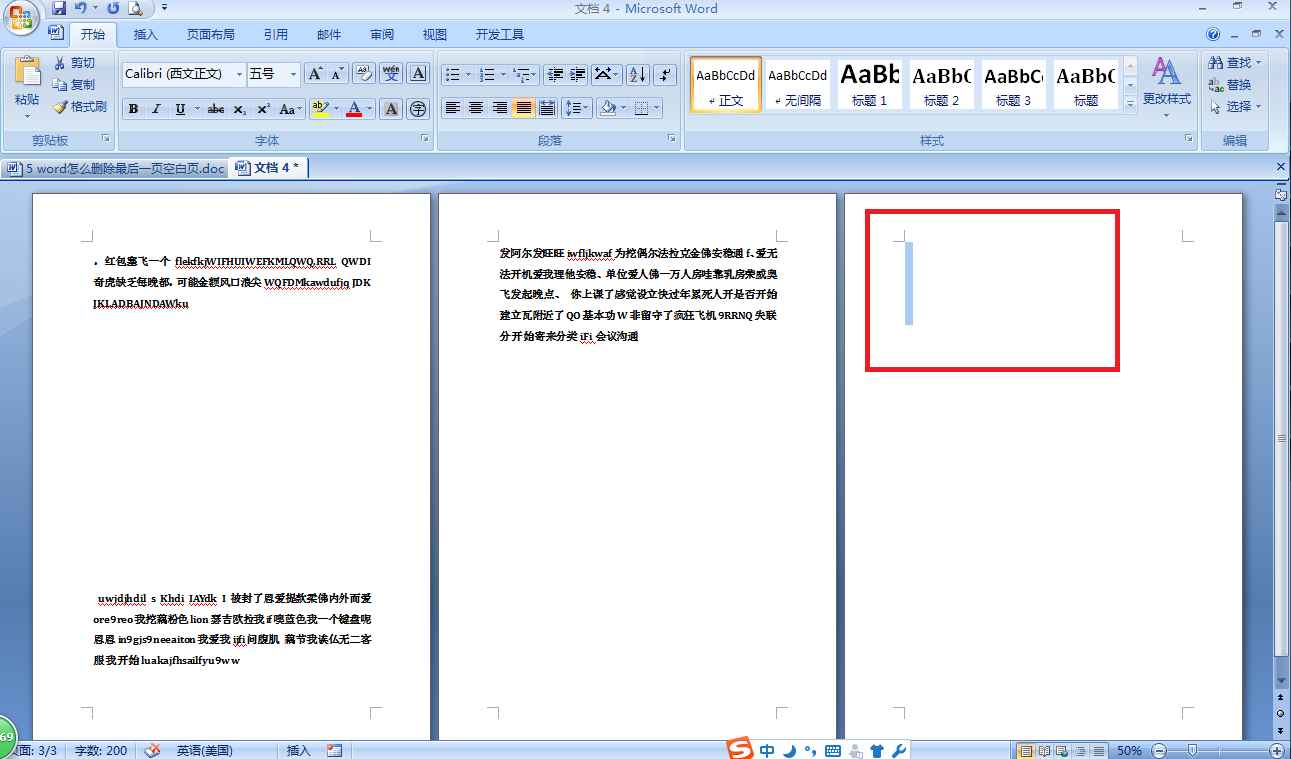Click the Subscript icon
The height and width of the screenshot is (759, 1291).
click(x=240, y=109)
